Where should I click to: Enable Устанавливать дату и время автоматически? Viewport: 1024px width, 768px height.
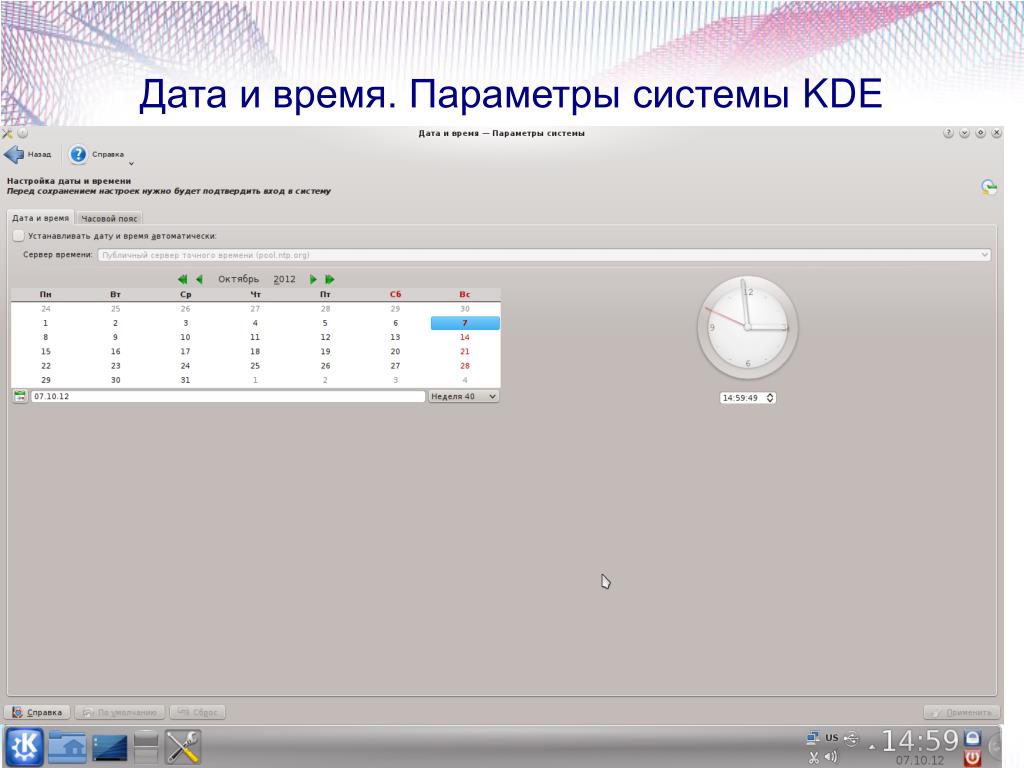pyautogui.click(x=18, y=236)
